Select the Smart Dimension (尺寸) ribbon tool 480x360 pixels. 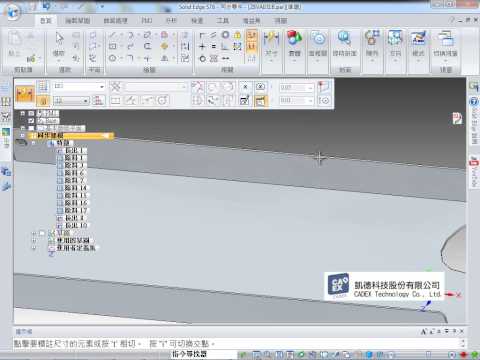pyautogui.click(x=271, y=43)
